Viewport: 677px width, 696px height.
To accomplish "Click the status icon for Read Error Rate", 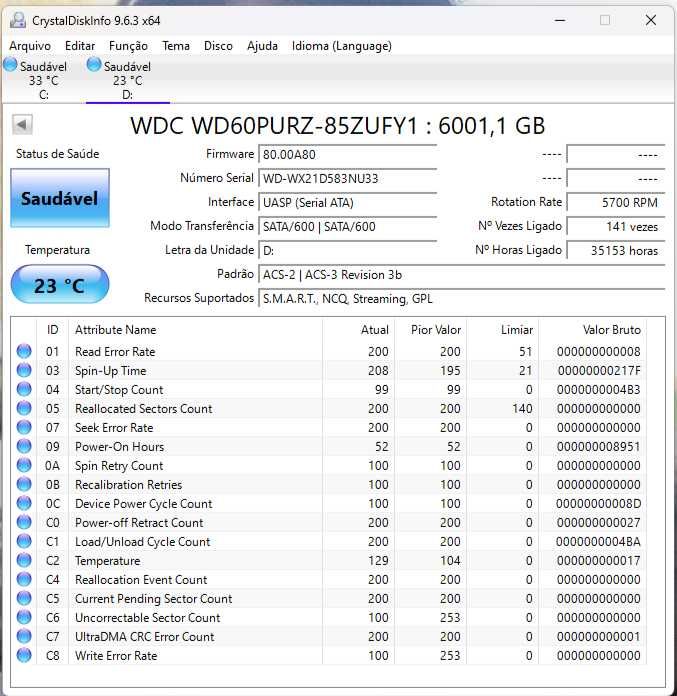I will (x=24, y=351).
